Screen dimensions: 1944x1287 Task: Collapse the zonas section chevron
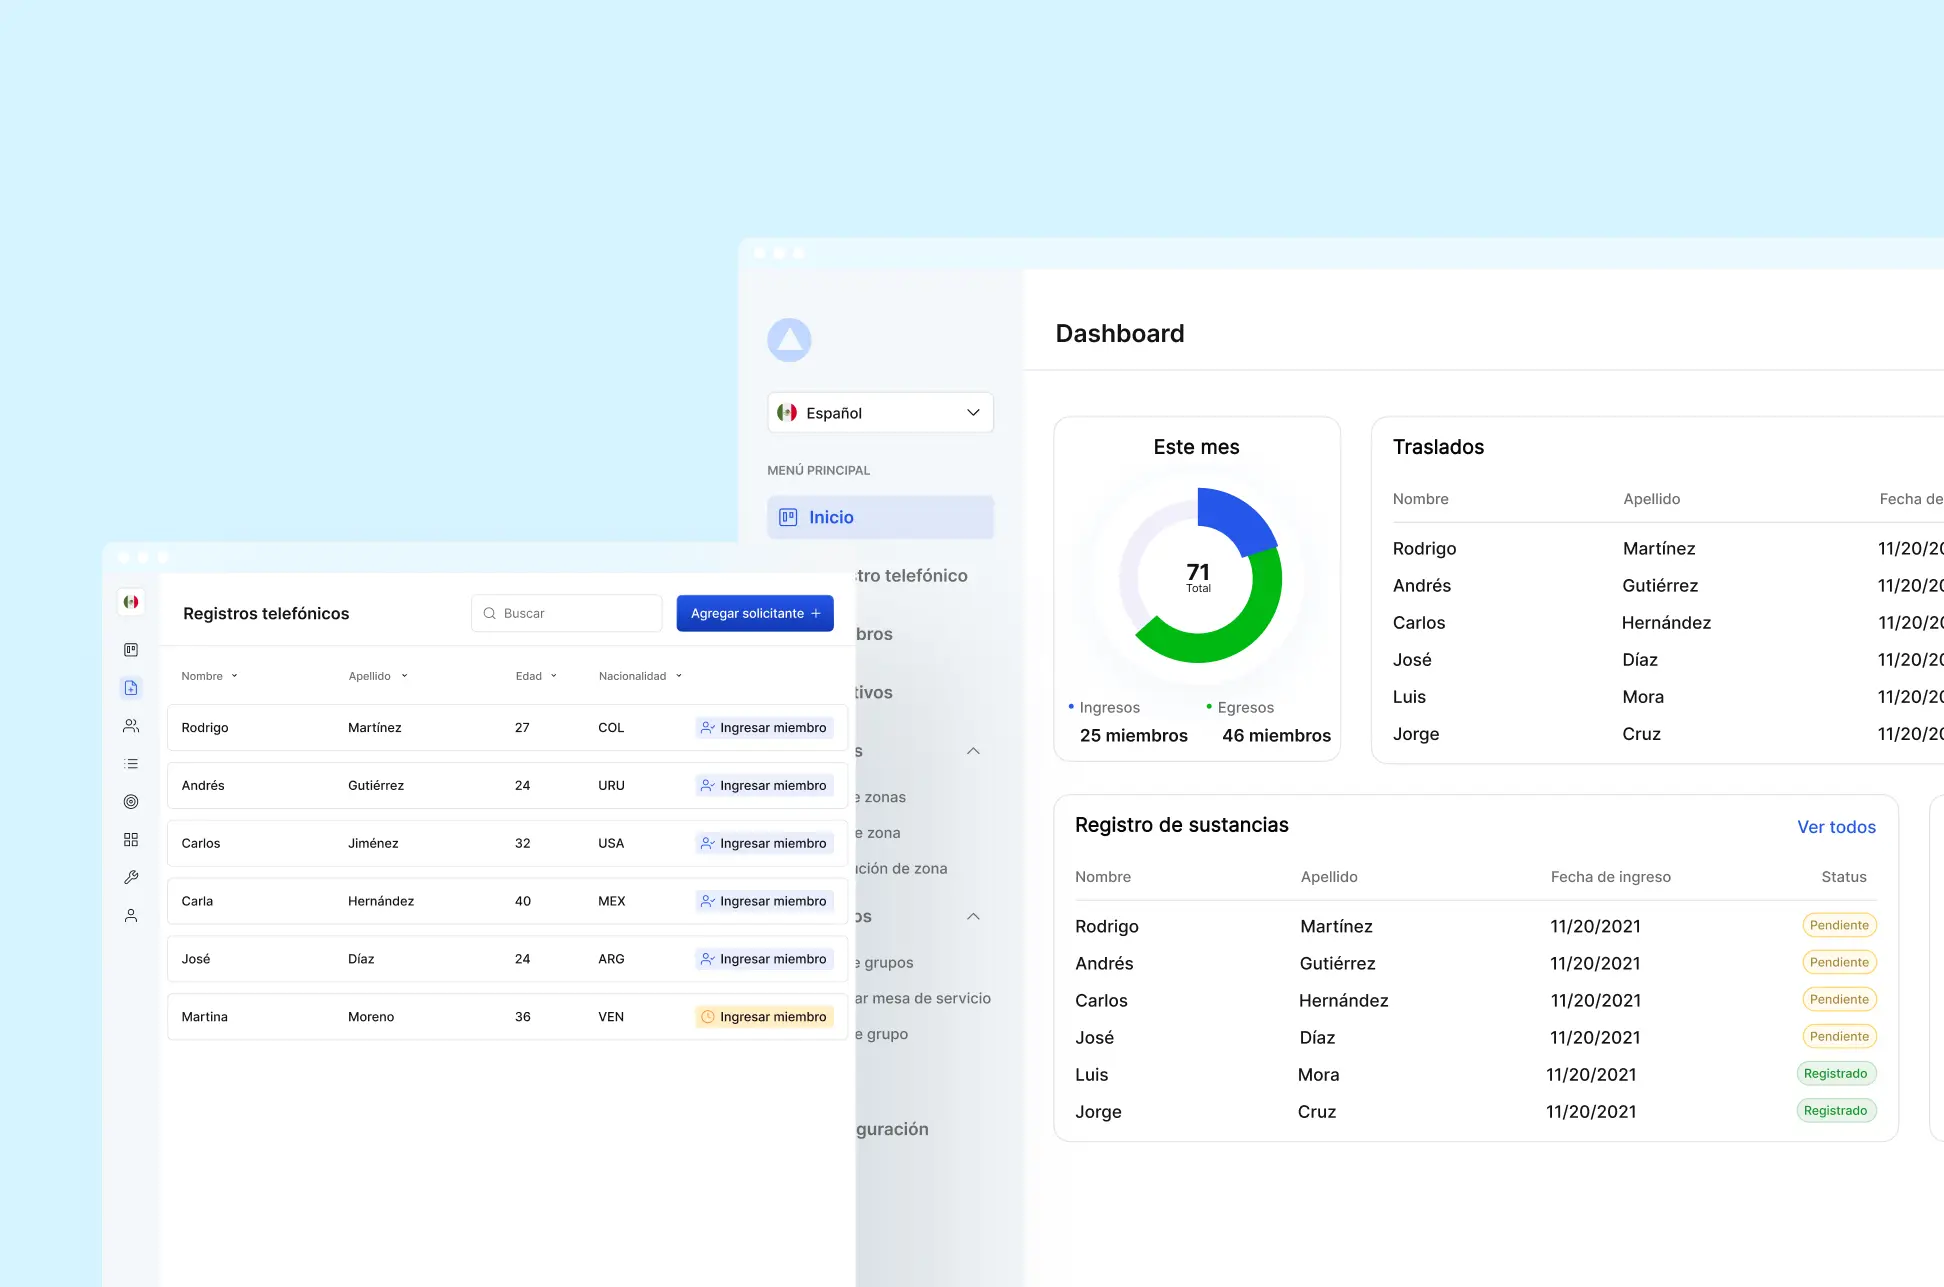972,751
